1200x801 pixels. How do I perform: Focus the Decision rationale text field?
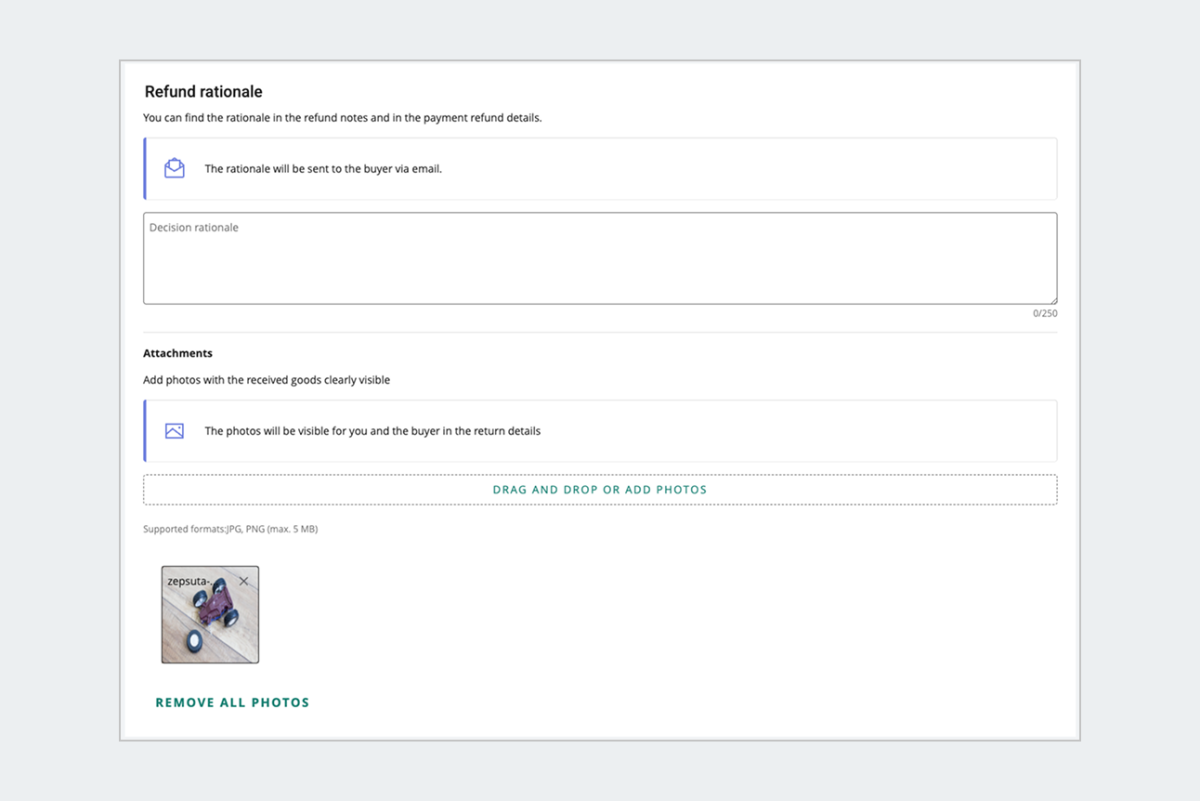tap(600, 257)
